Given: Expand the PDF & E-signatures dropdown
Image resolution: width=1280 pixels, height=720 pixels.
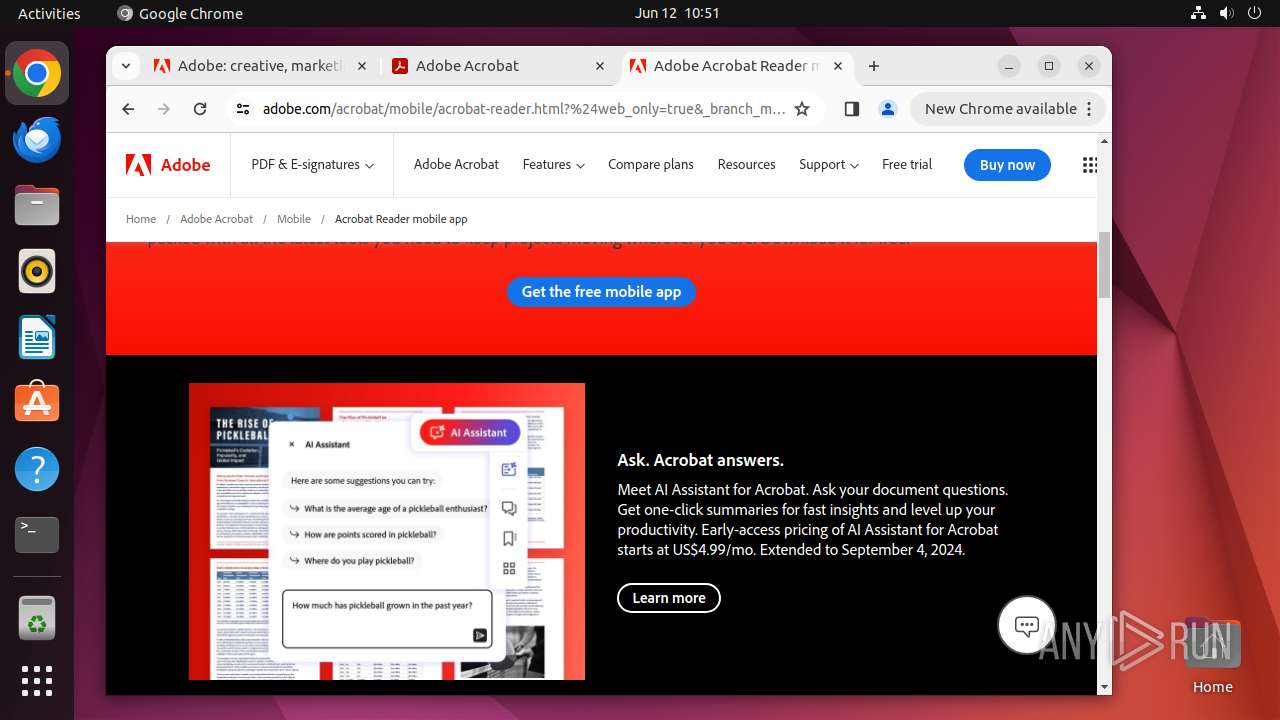Looking at the screenshot, I should pyautogui.click(x=312, y=165).
